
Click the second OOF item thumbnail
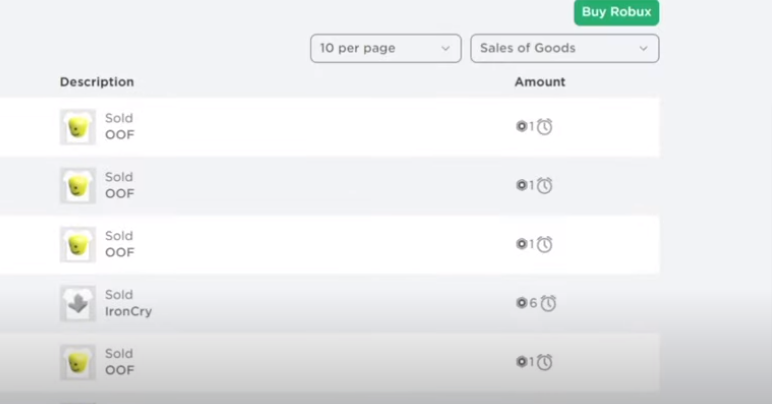78,186
